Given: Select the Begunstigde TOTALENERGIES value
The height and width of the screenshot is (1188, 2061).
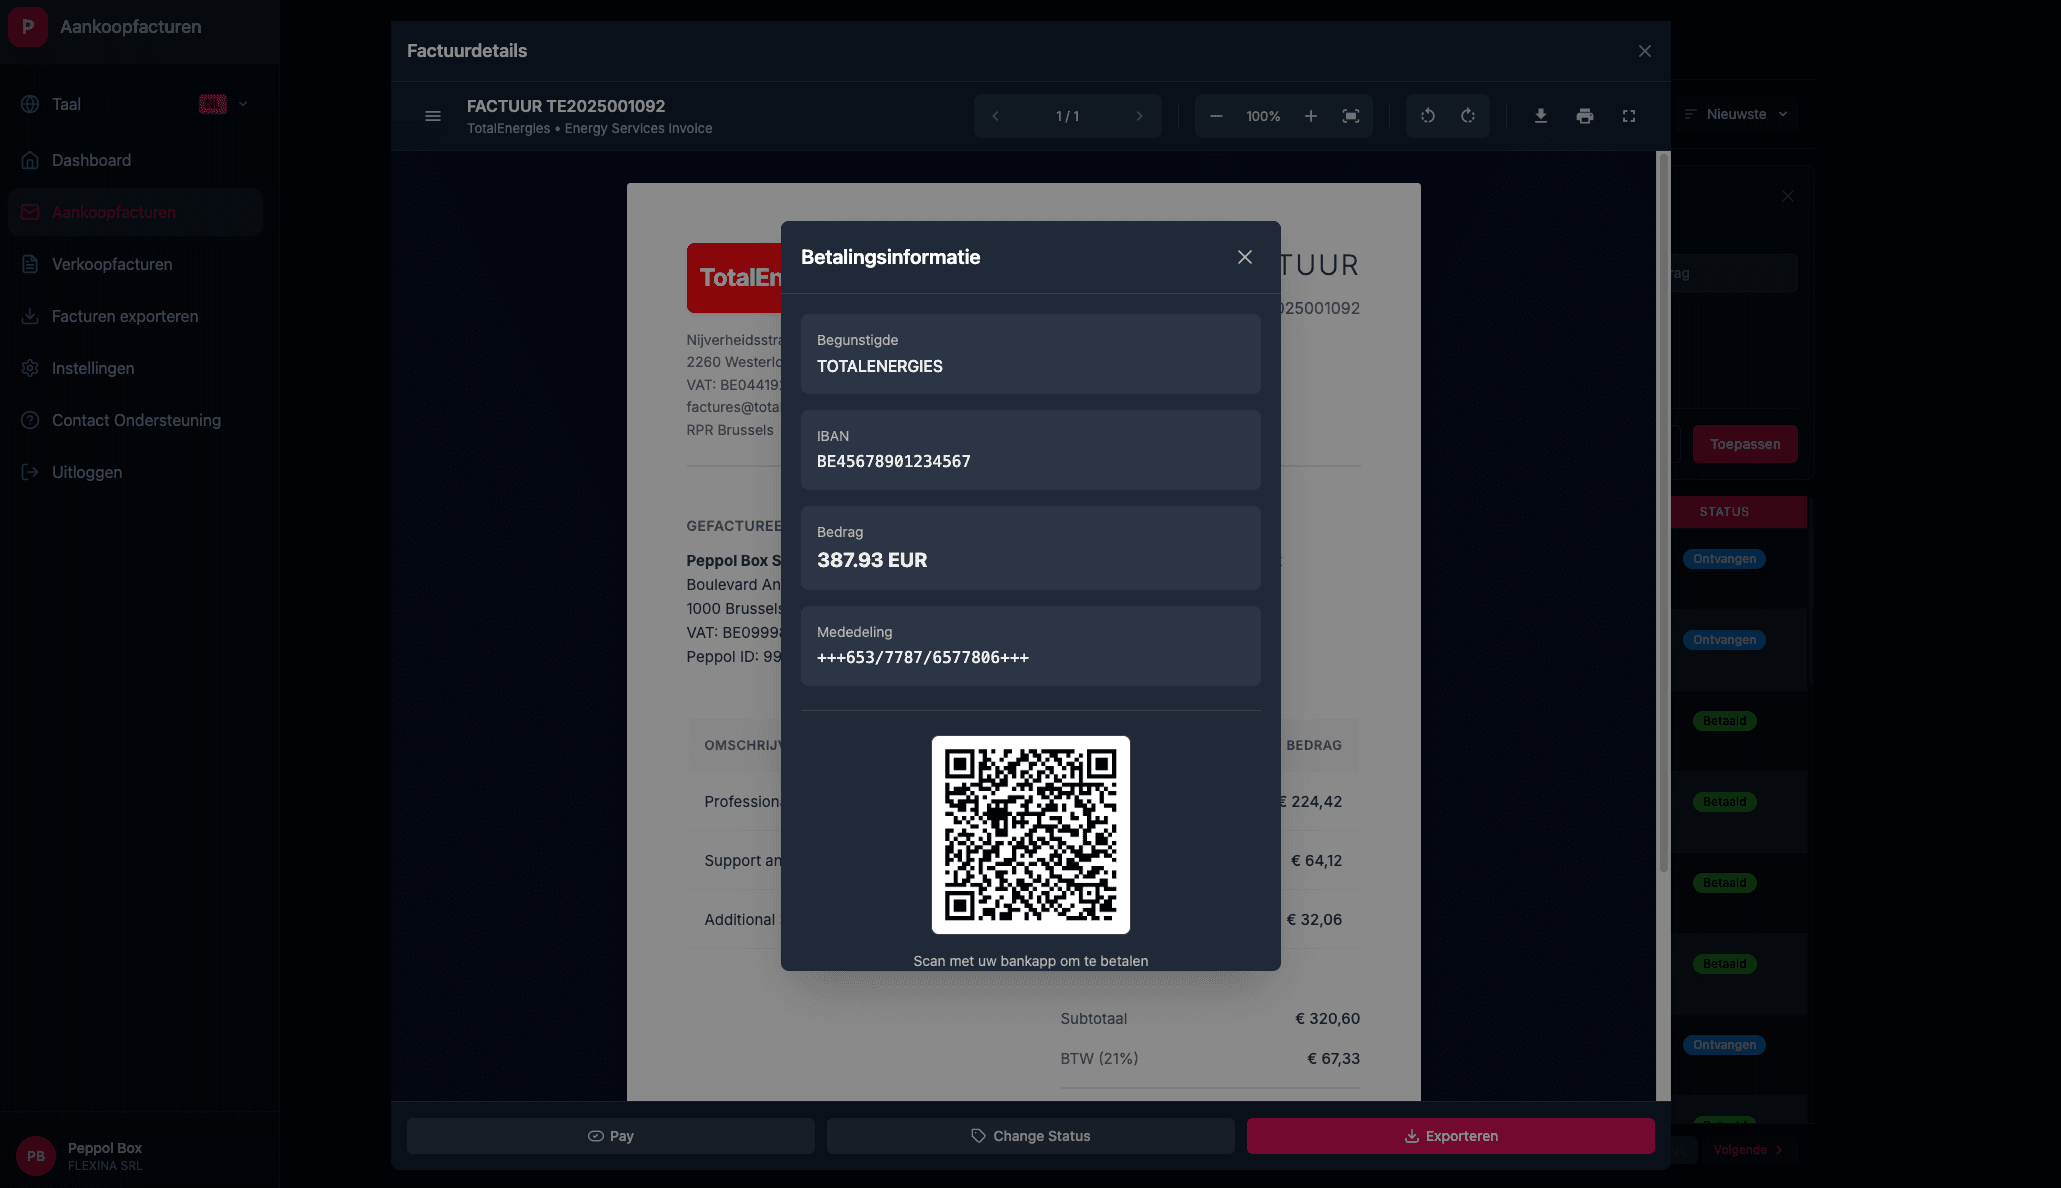Looking at the screenshot, I should [x=880, y=366].
